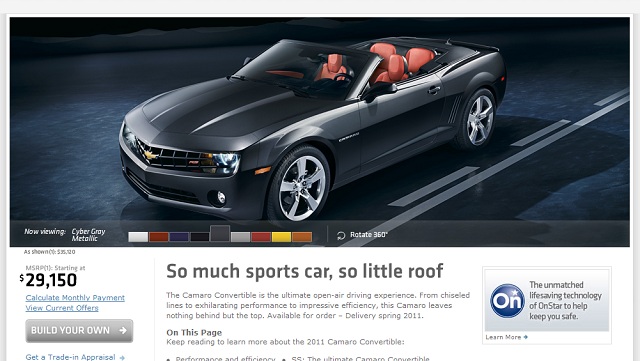Click the arrow beside Learn More
The image size is (640, 361).
click(x=526, y=337)
